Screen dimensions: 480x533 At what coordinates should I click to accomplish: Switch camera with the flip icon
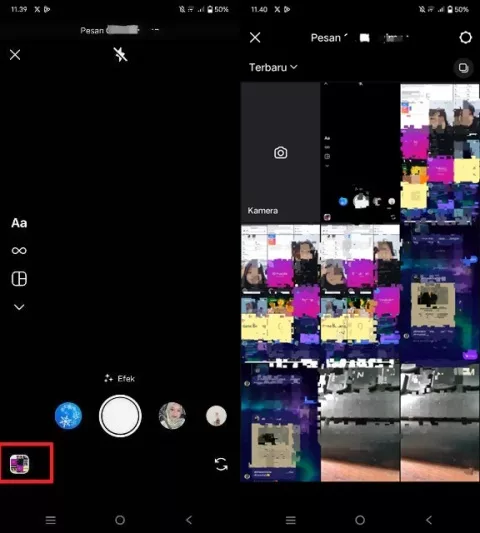pos(221,464)
